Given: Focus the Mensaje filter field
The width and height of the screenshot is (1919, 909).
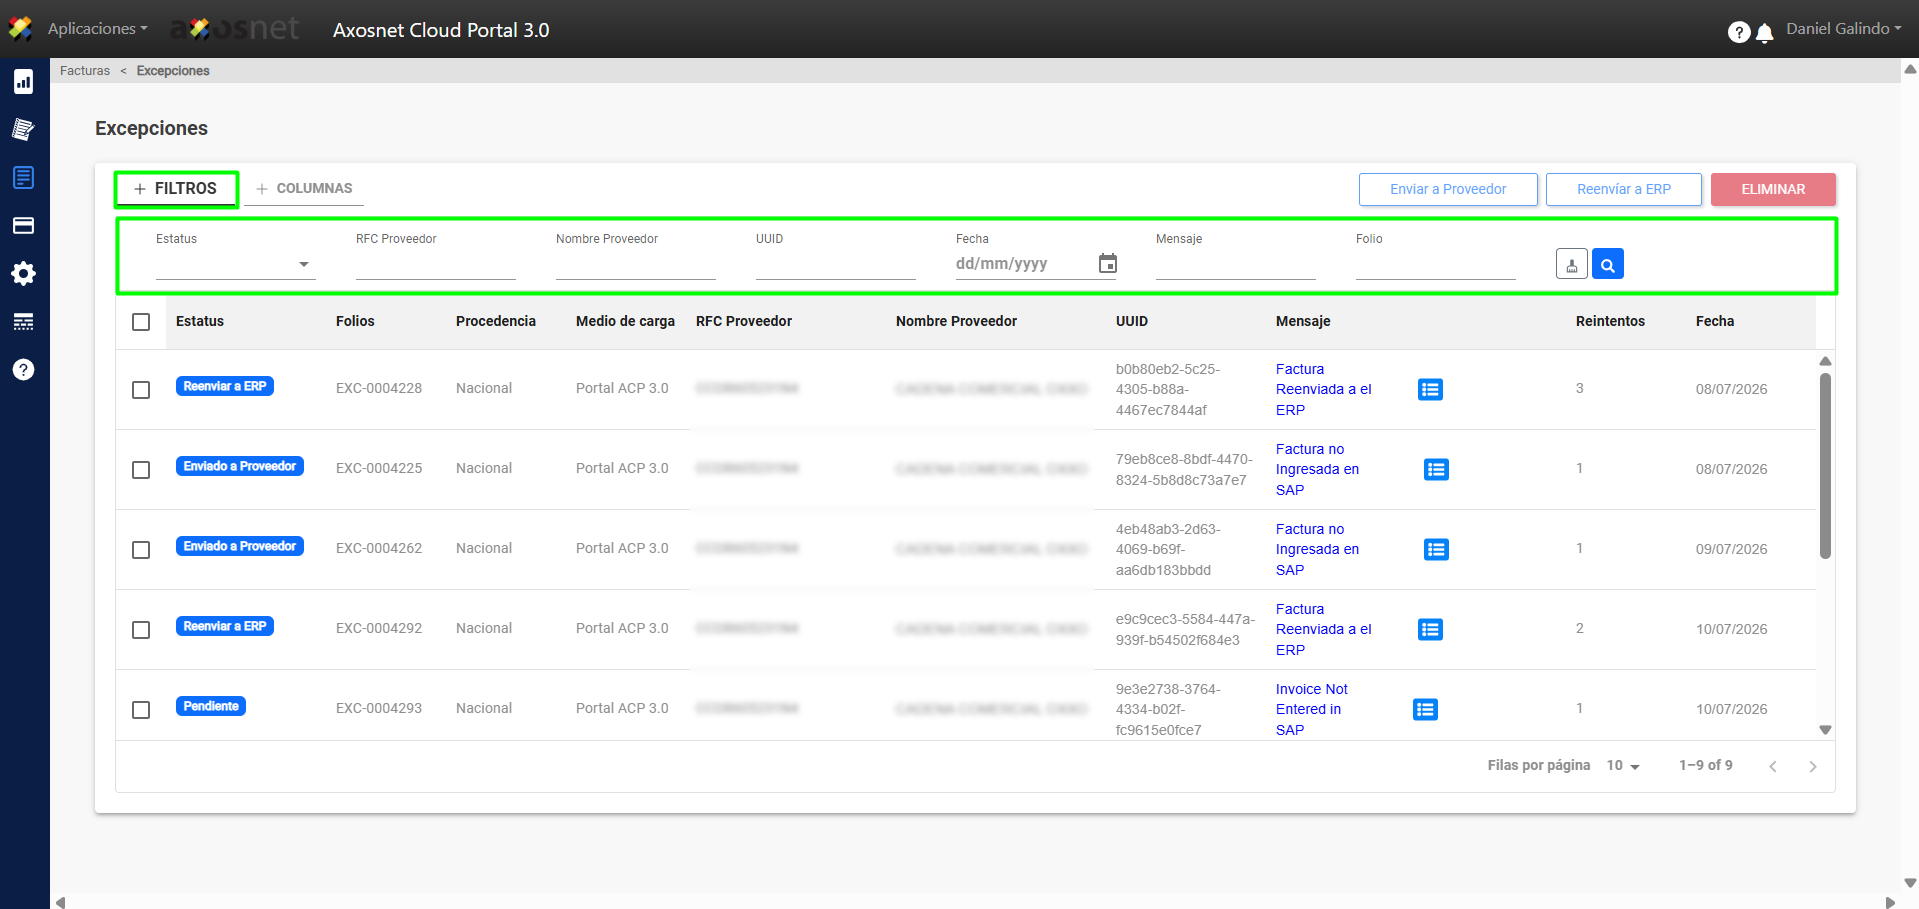Looking at the screenshot, I should [x=1236, y=265].
